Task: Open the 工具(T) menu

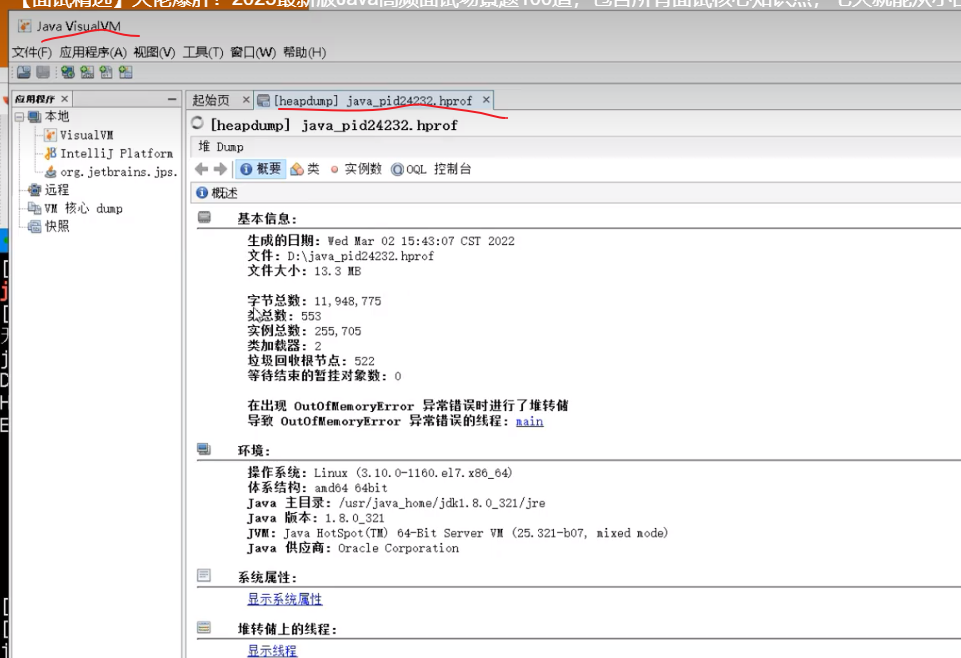Action: point(203,53)
